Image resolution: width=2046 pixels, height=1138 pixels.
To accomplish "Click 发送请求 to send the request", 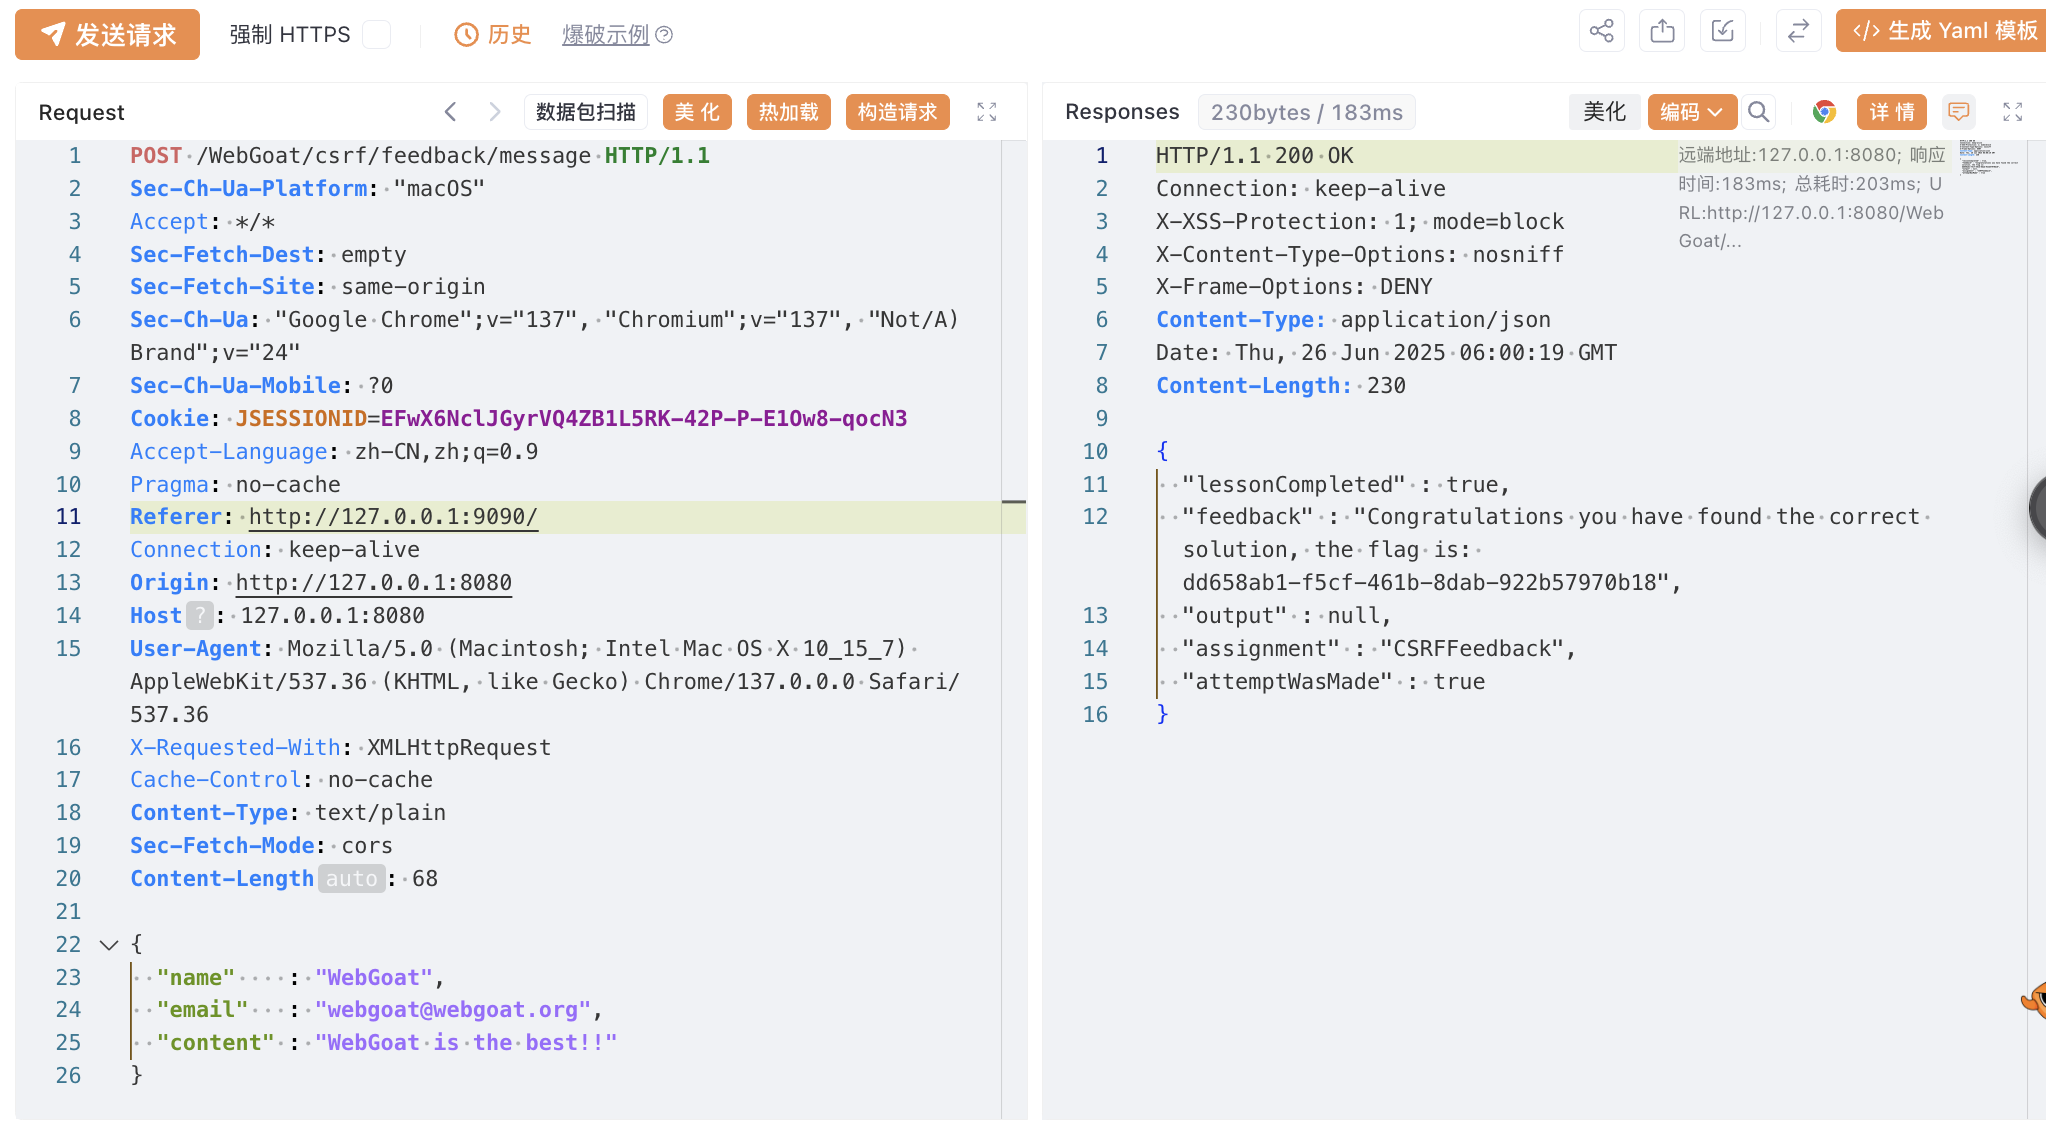I will point(107,35).
